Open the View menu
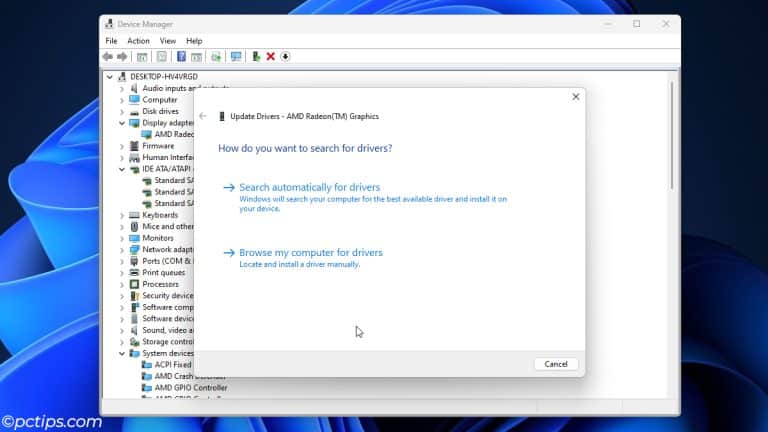 [168, 41]
